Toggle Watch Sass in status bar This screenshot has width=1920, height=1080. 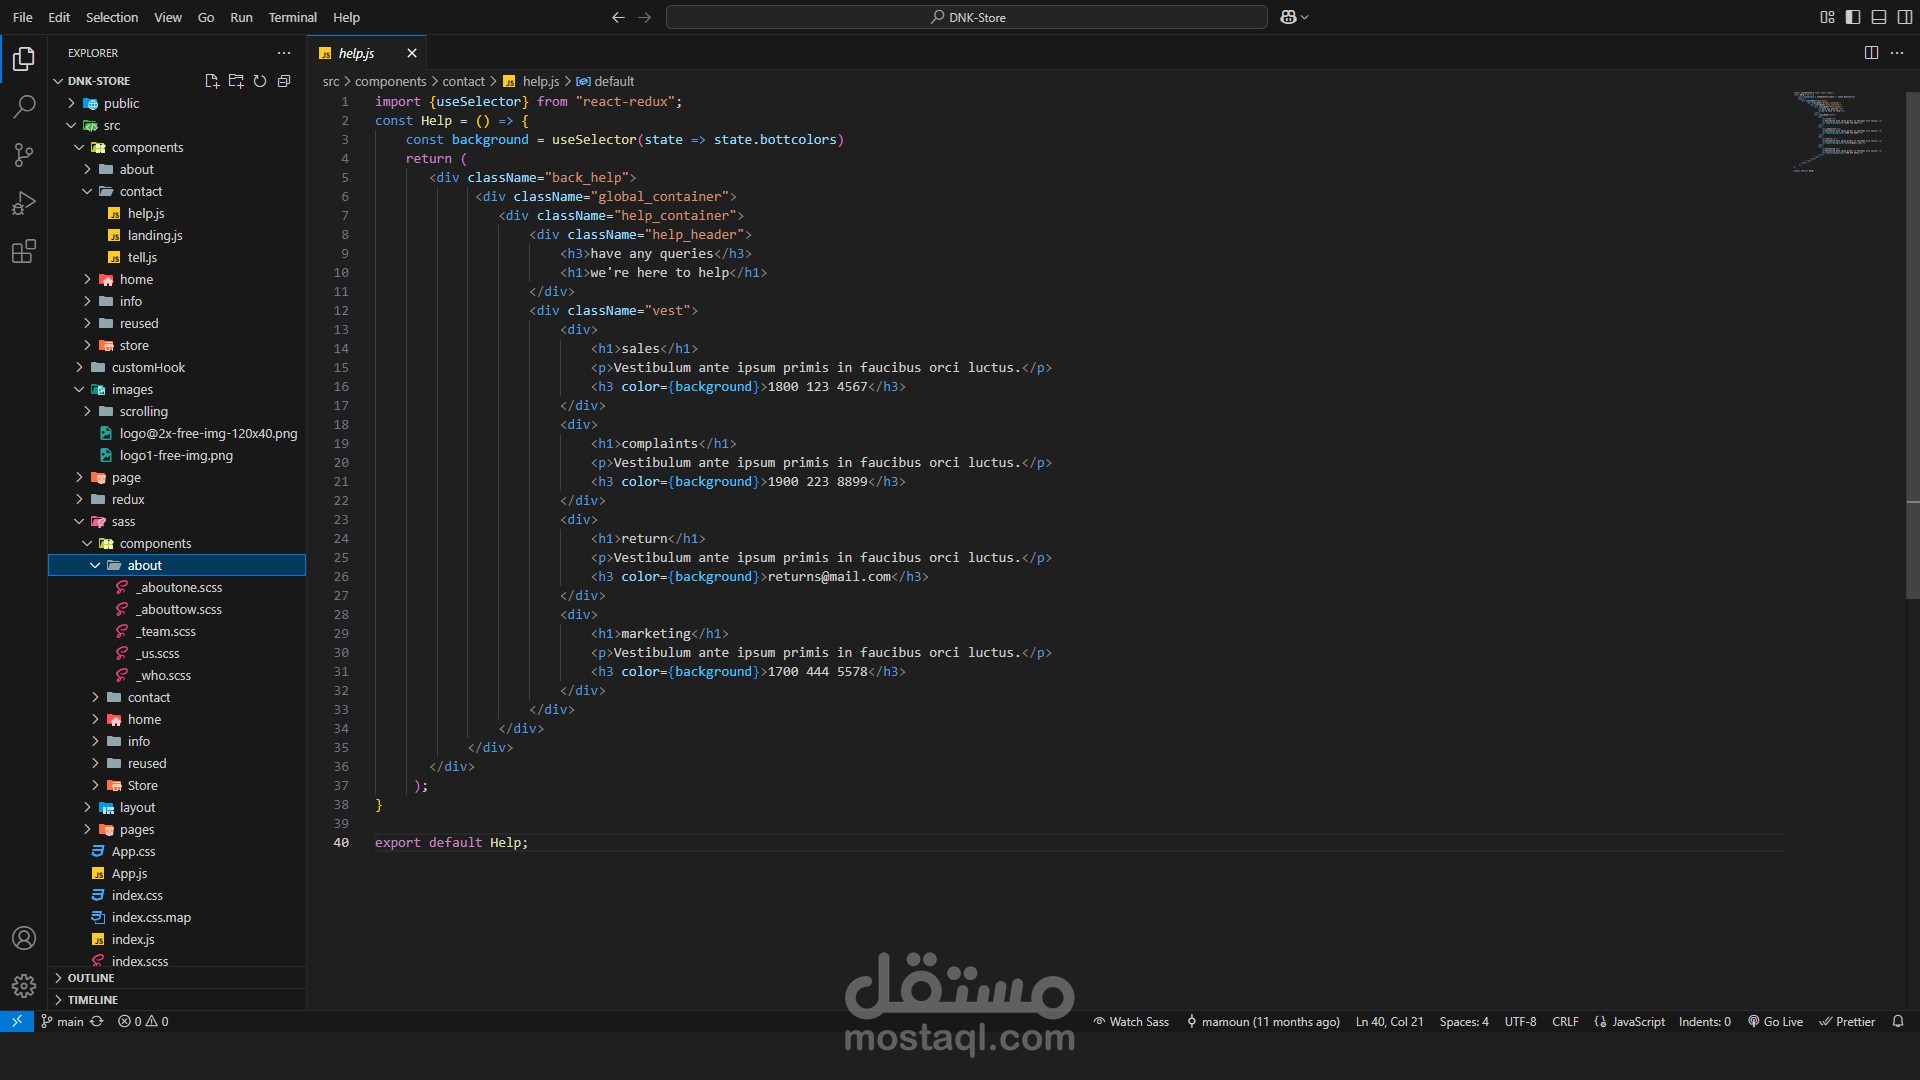click(1131, 1022)
